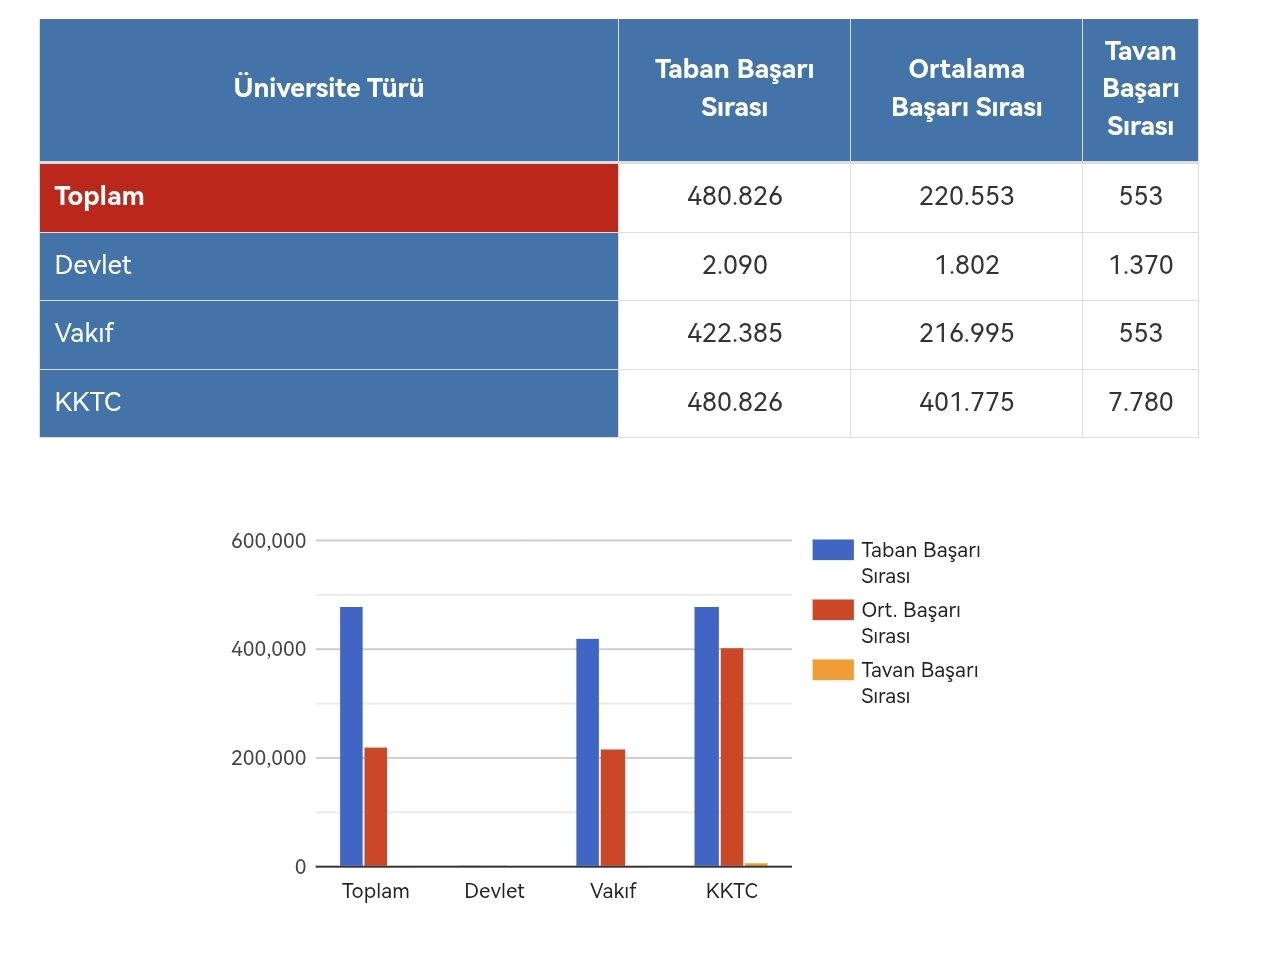Click the "Taban Başarı Sırası" legend label
This screenshot has width=1274, height=979.
[921, 563]
